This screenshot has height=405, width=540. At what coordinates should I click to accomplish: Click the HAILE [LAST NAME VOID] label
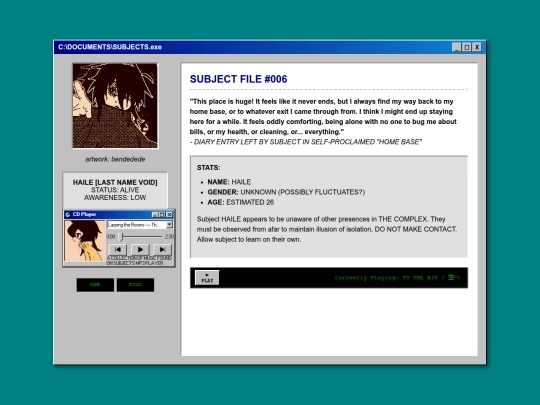(x=115, y=182)
